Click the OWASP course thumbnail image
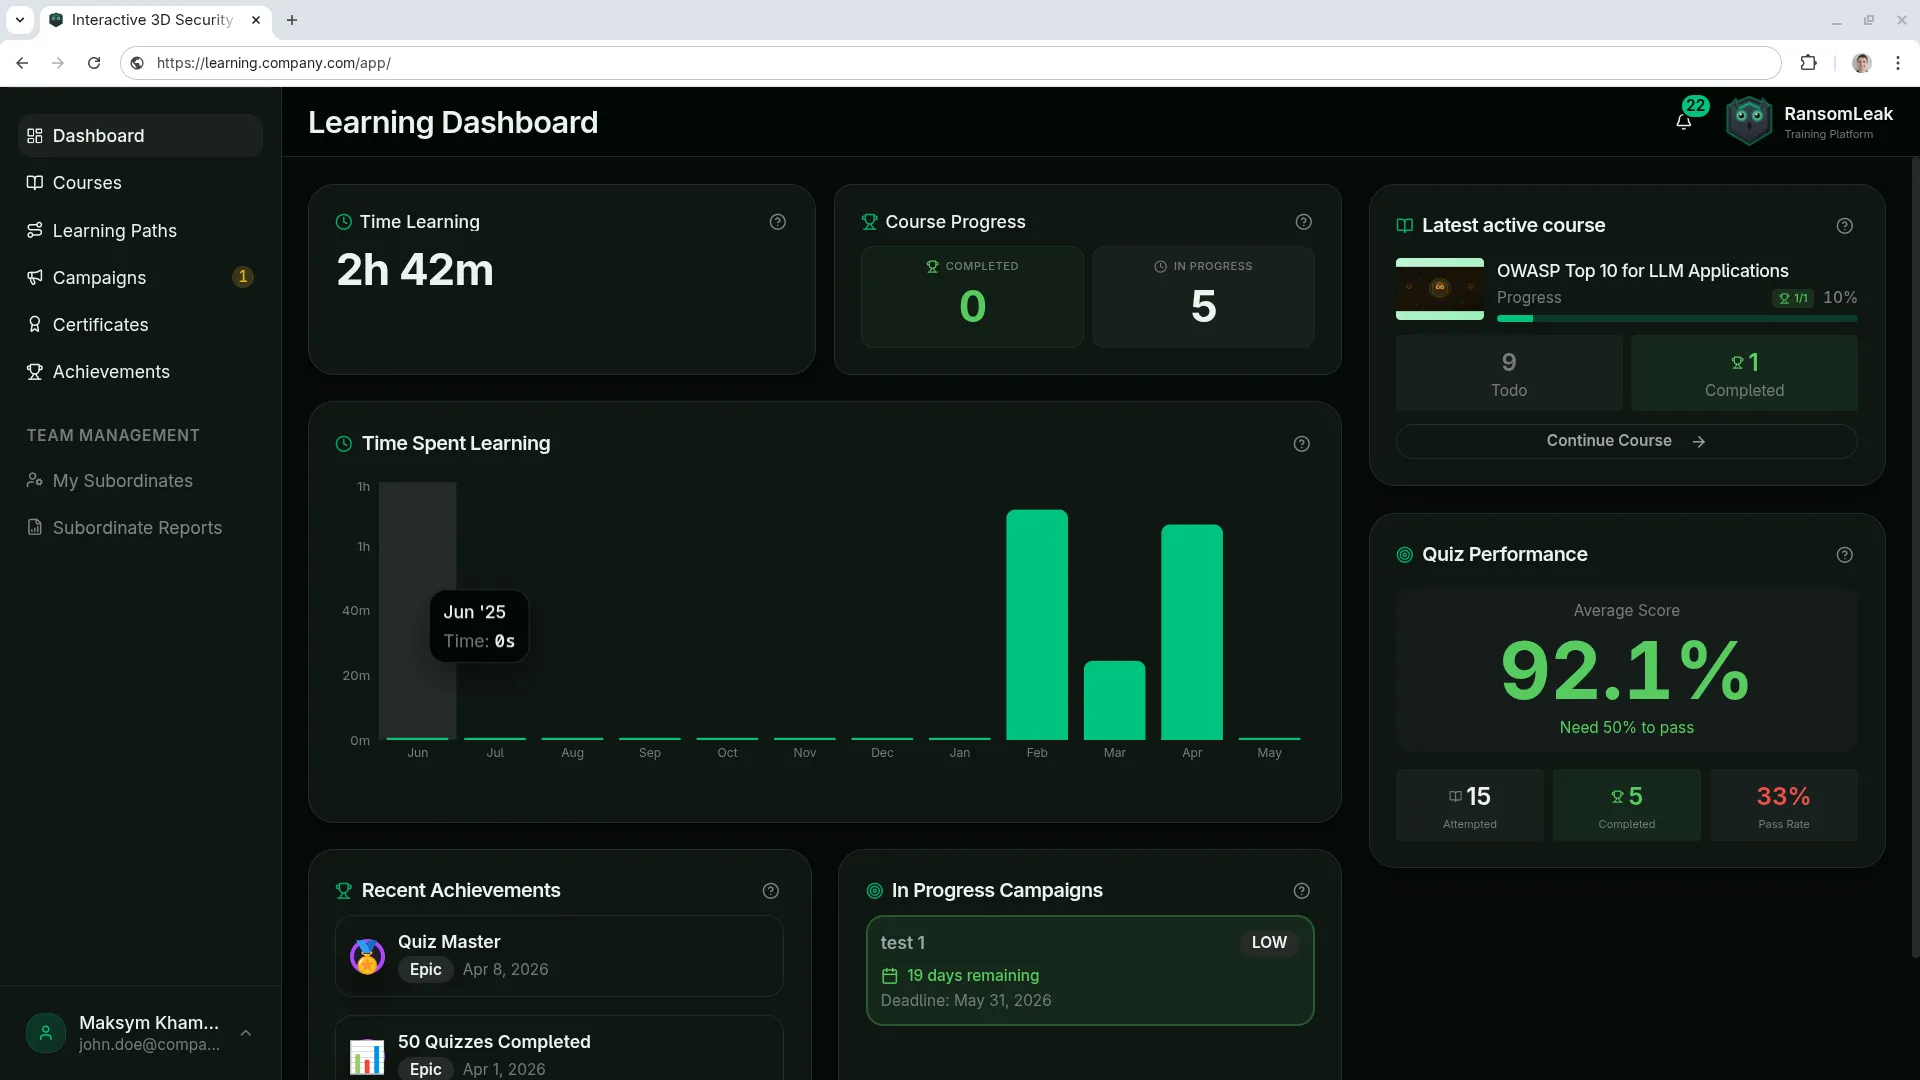1920x1080 pixels. [x=1440, y=289]
